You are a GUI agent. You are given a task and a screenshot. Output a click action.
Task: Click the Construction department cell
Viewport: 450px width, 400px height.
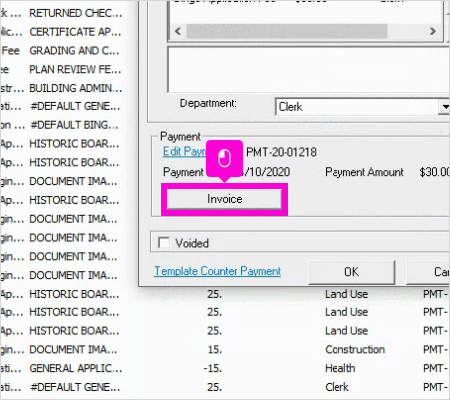coord(355,349)
